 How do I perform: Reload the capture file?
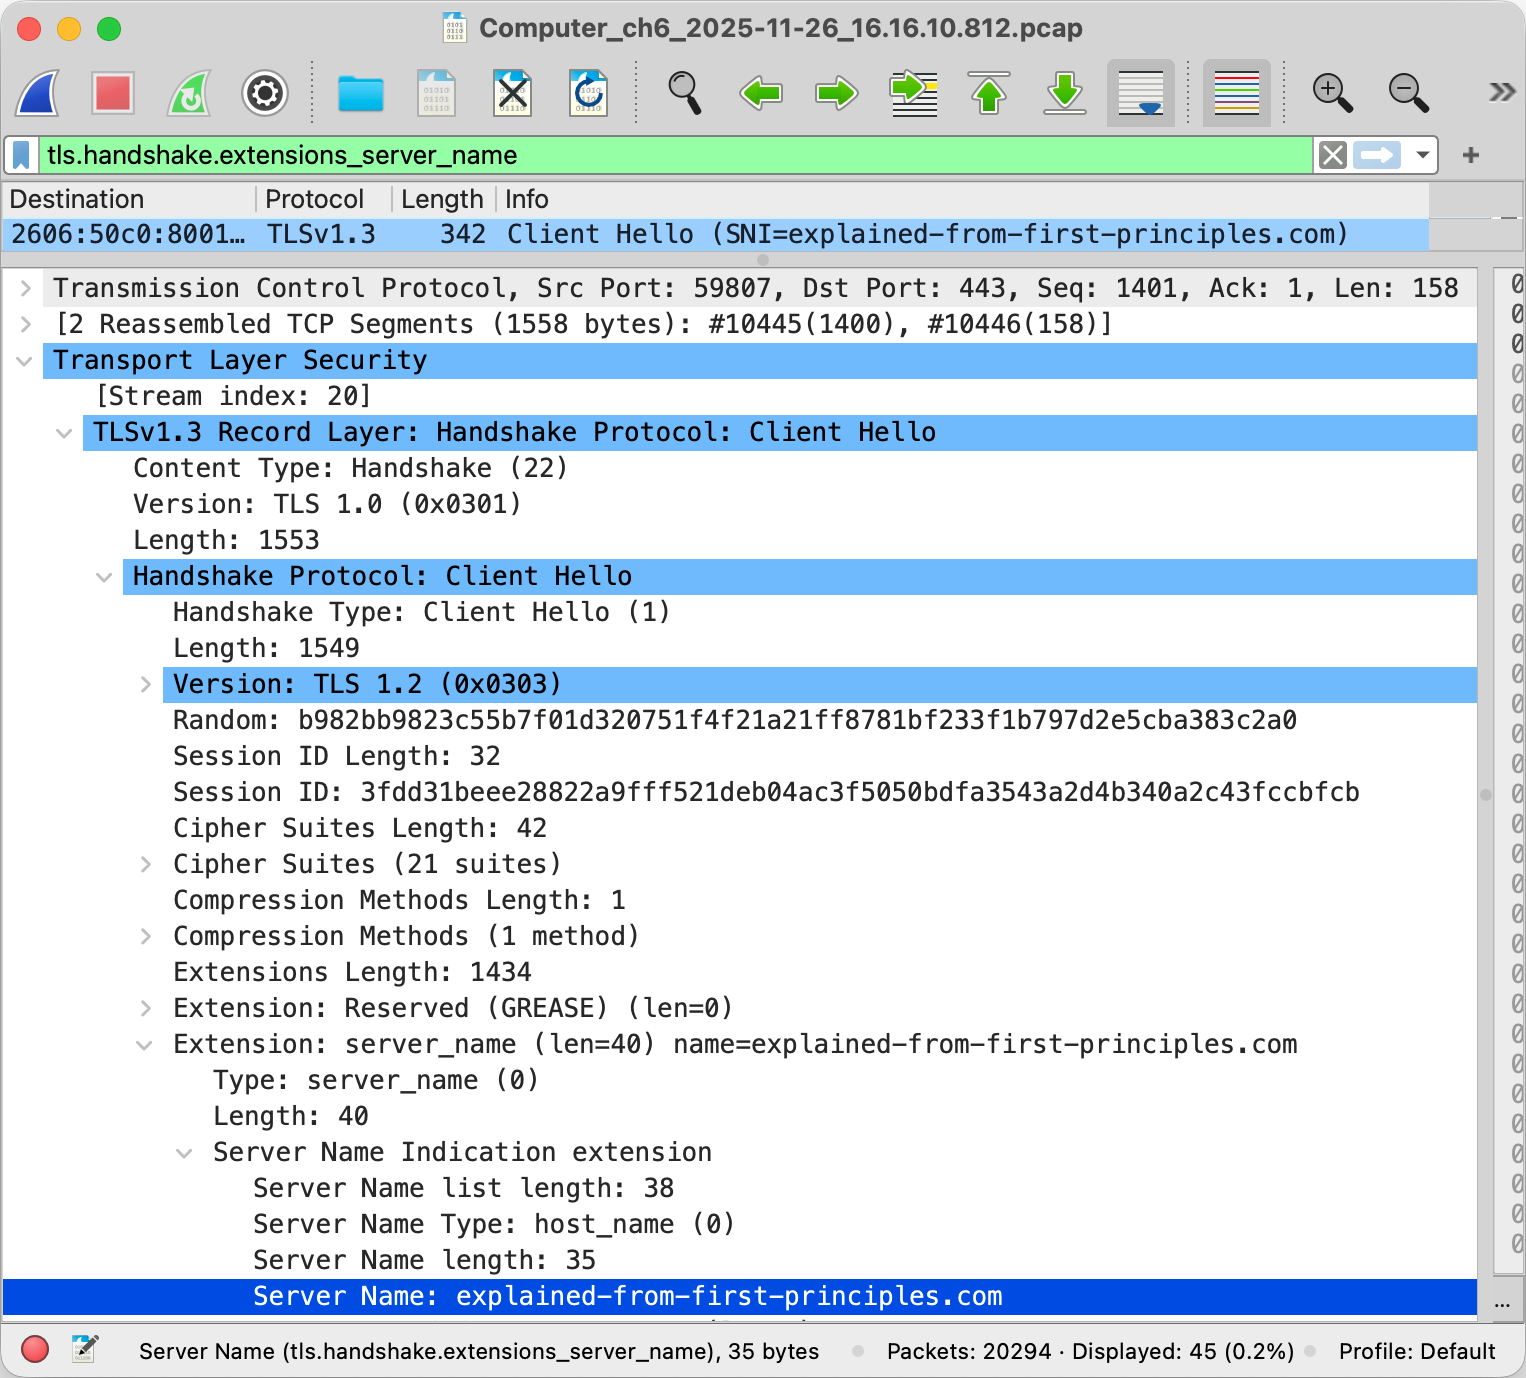point(588,94)
